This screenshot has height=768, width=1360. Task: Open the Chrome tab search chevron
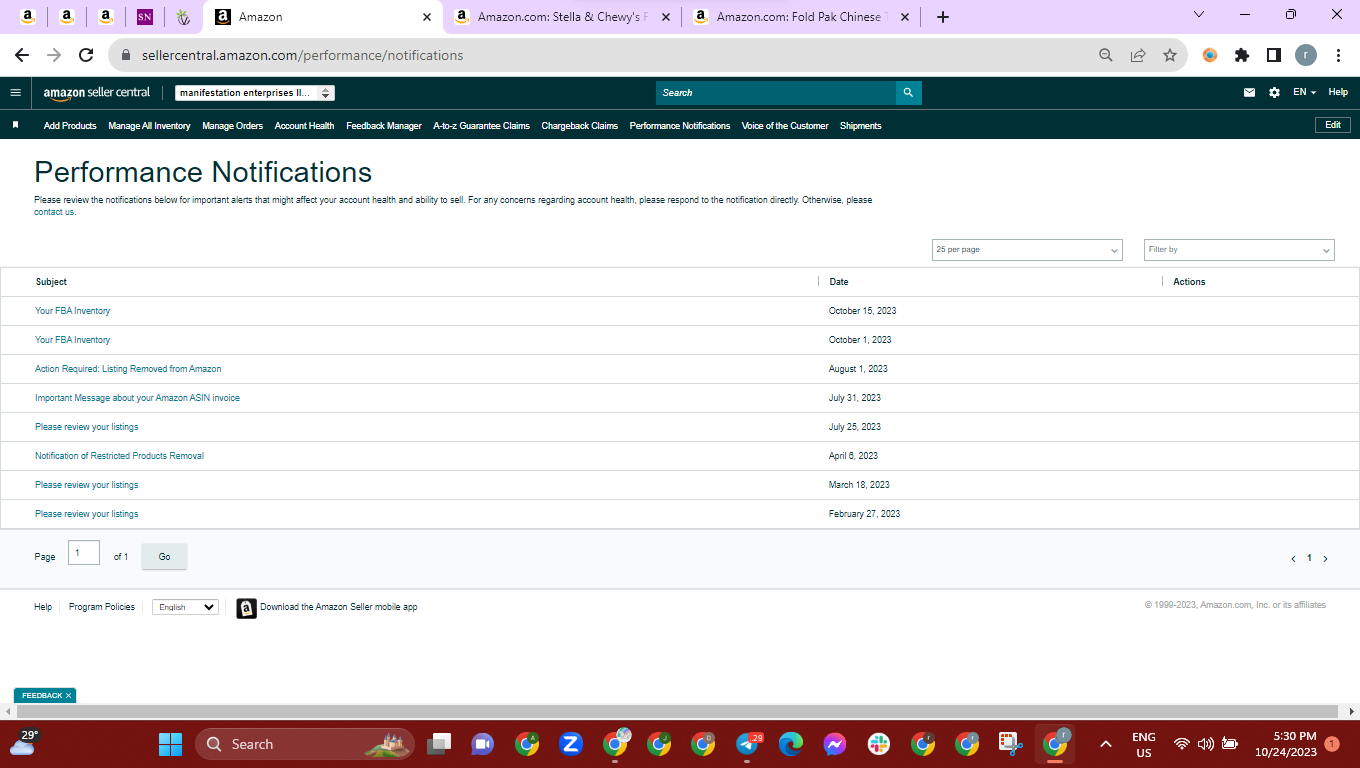coord(1199,15)
